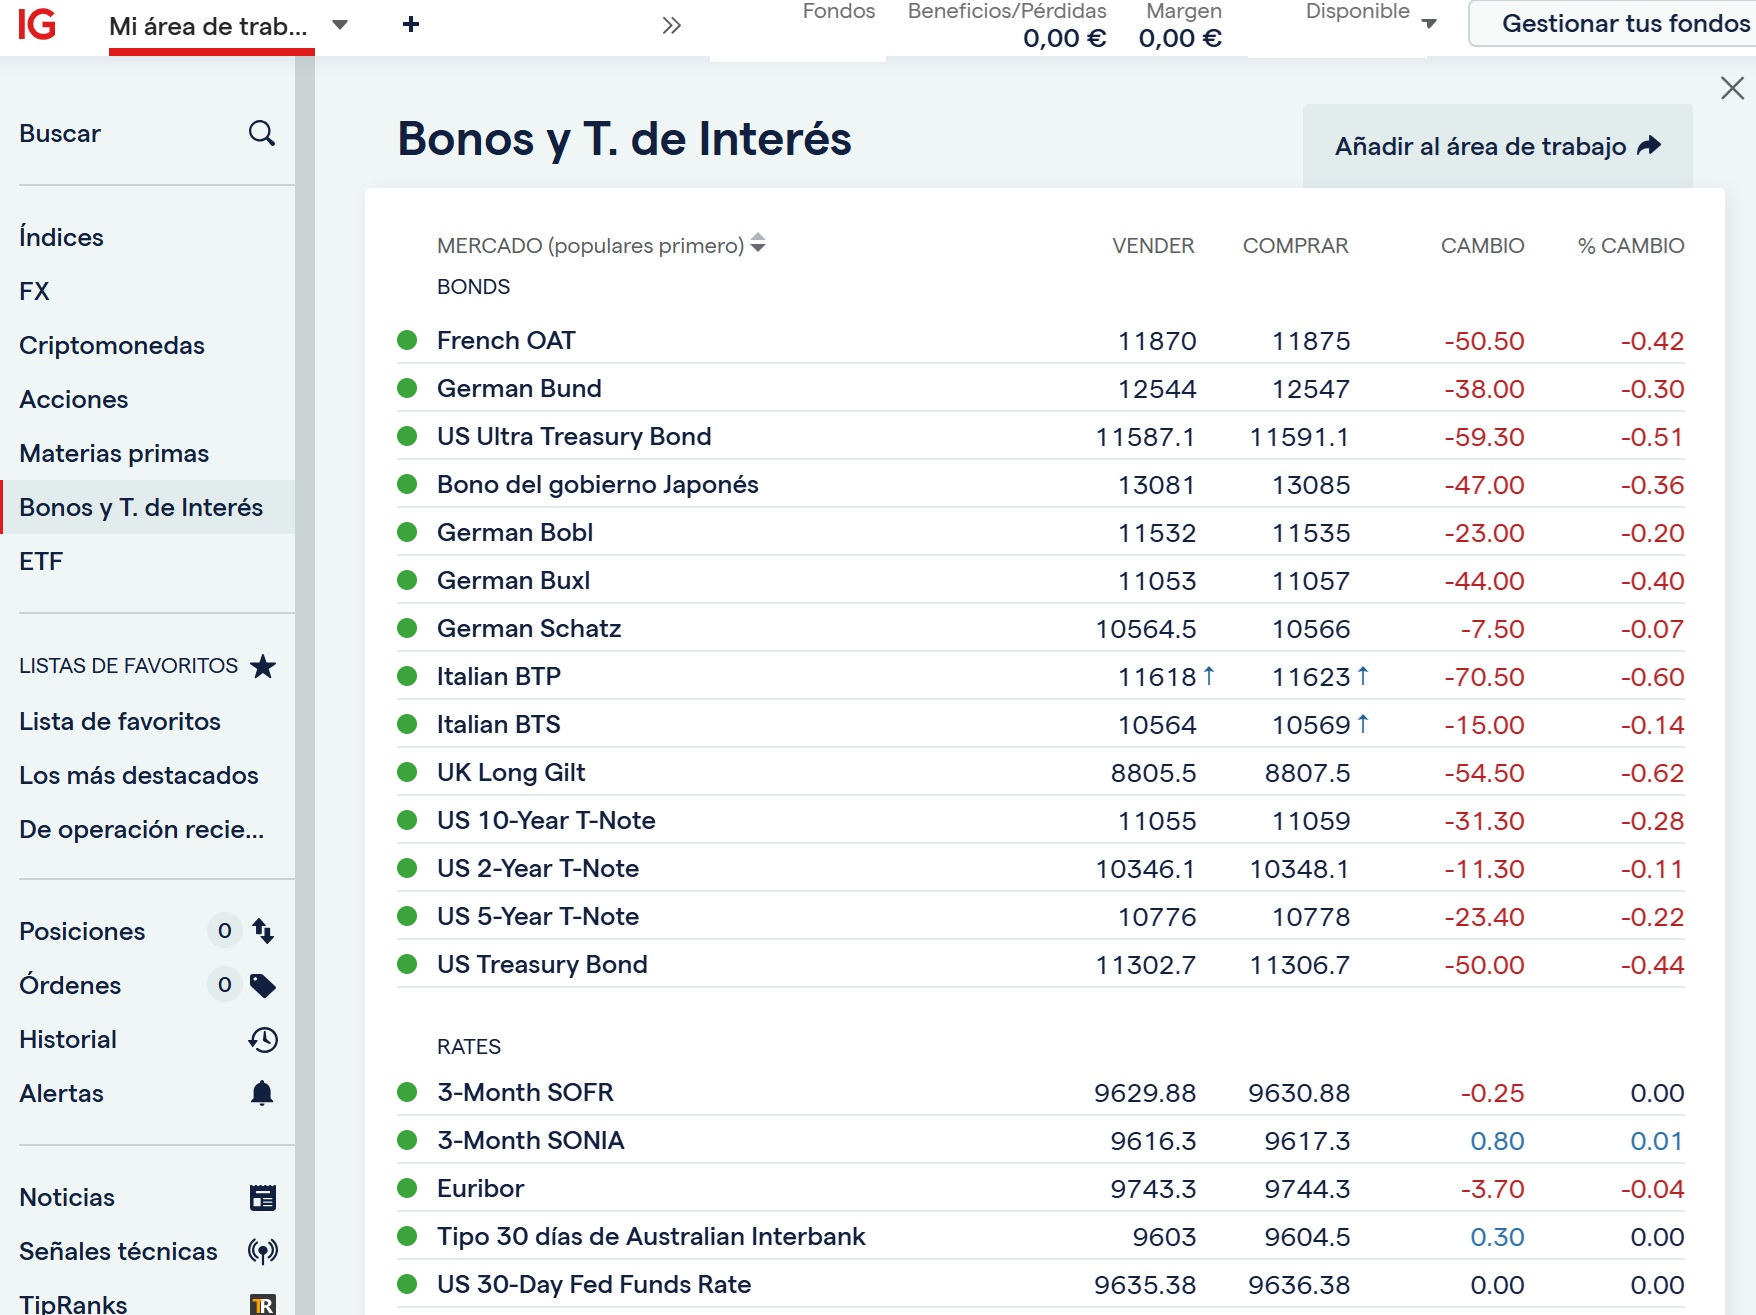The height and width of the screenshot is (1315, 1756).
Task: Open the search magnifier icon
Action: pos(262,133)
